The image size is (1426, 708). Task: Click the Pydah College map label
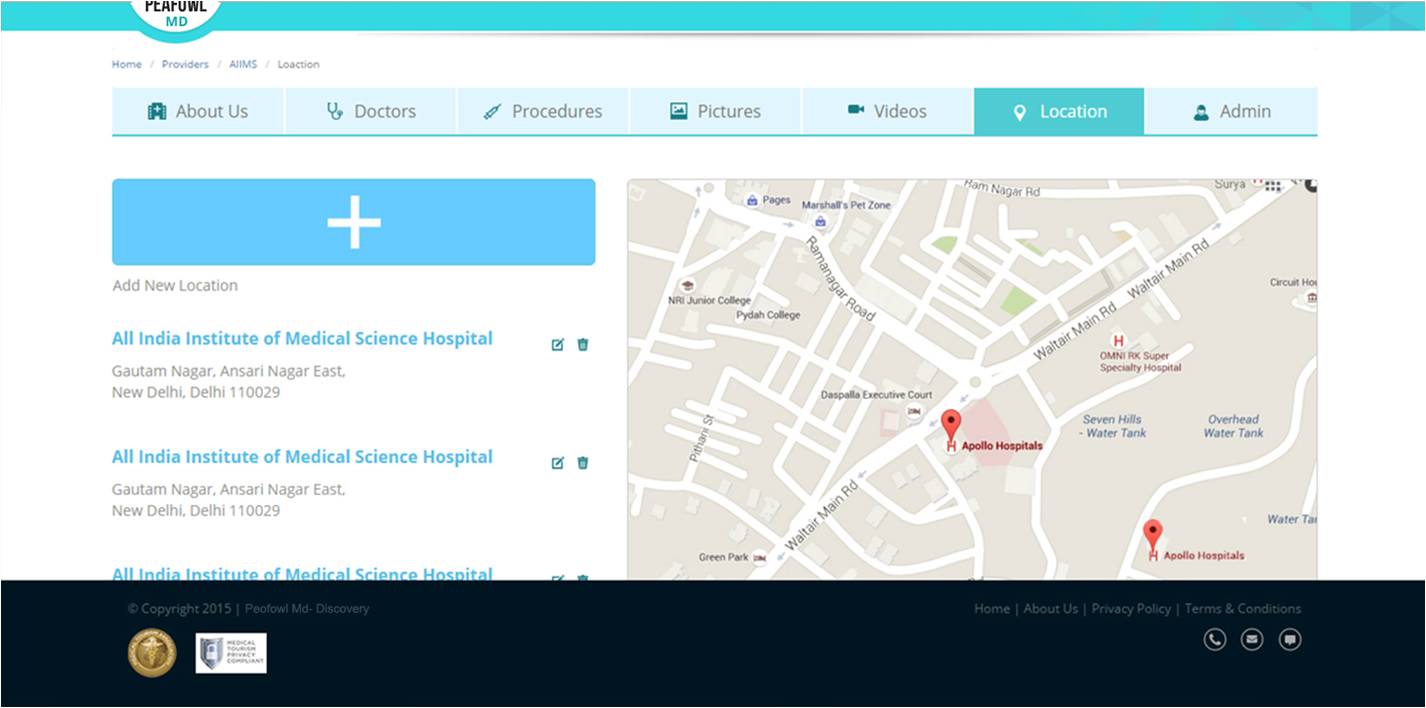[x=768, y=315]
